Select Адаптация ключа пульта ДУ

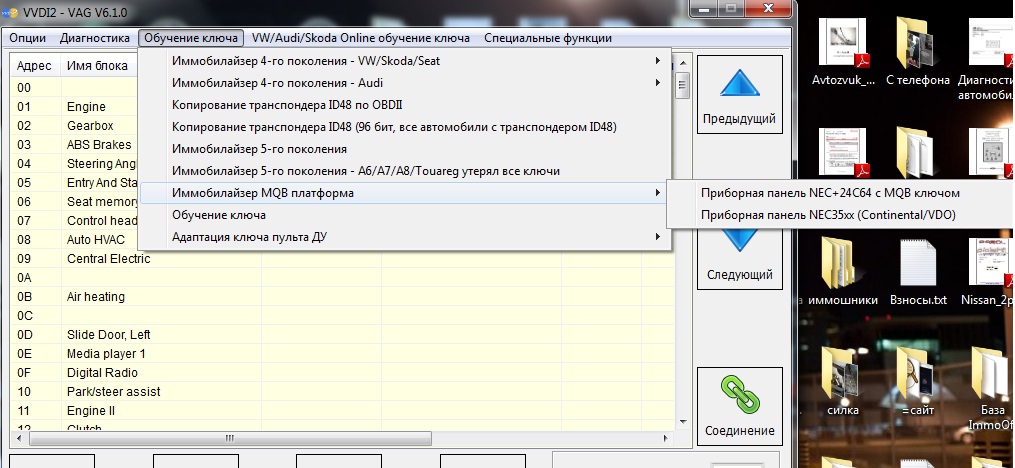(x=405, y=237)
